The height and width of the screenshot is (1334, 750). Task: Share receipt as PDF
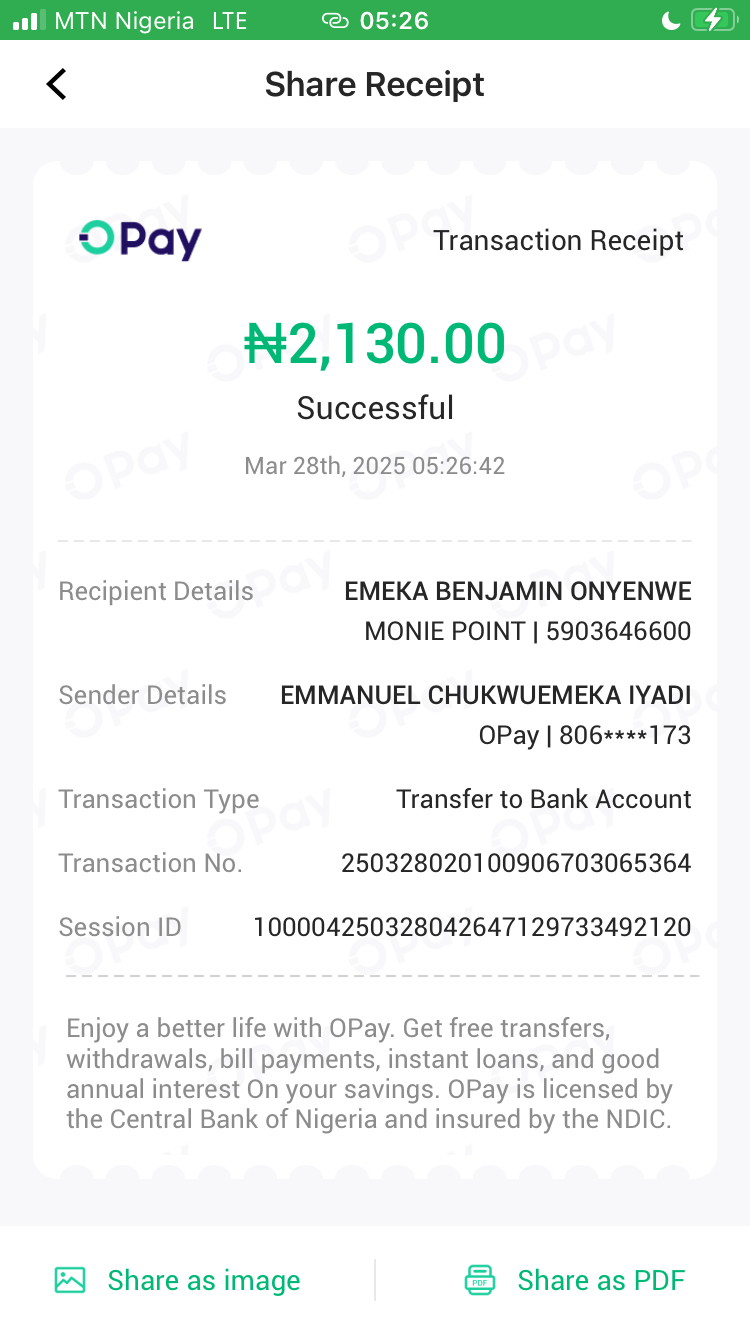pos(601,1280)
